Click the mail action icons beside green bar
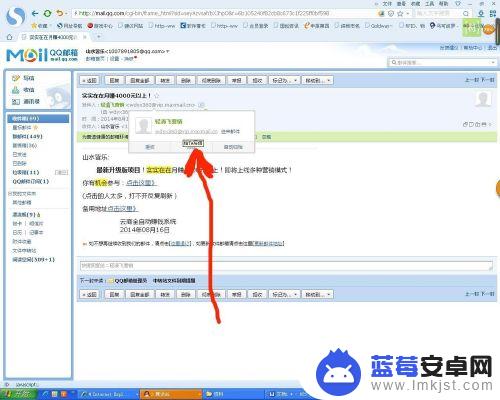500x400 pixels. coord(477,124)
